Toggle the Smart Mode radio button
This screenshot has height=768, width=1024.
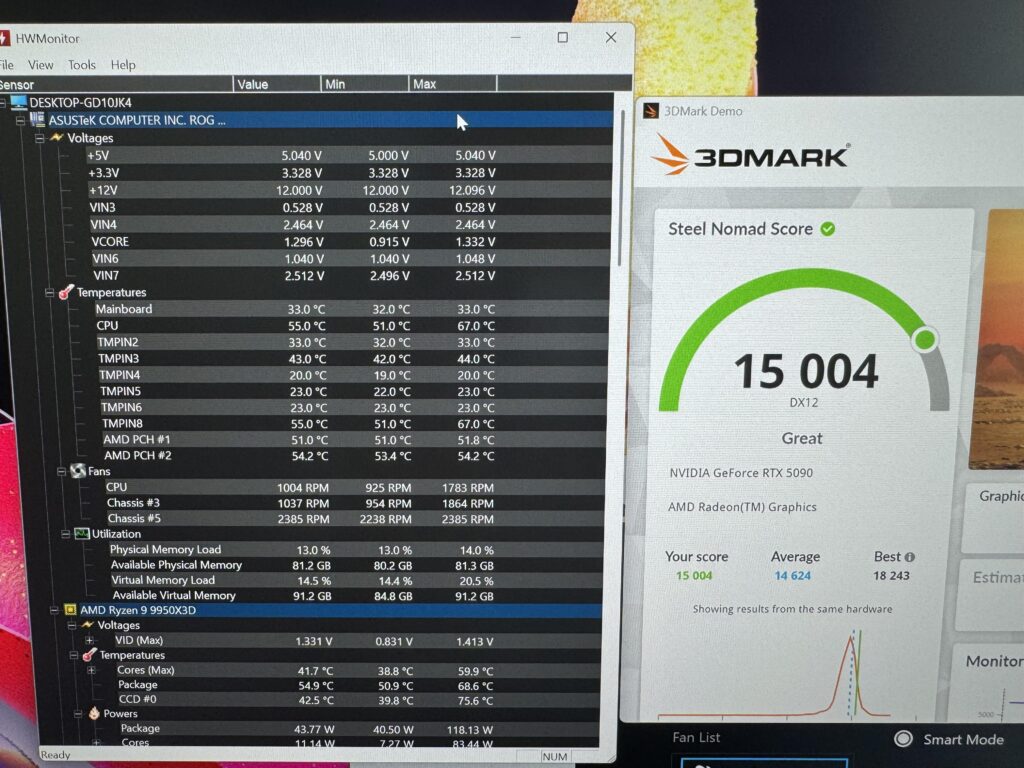(x=903, y=739)
